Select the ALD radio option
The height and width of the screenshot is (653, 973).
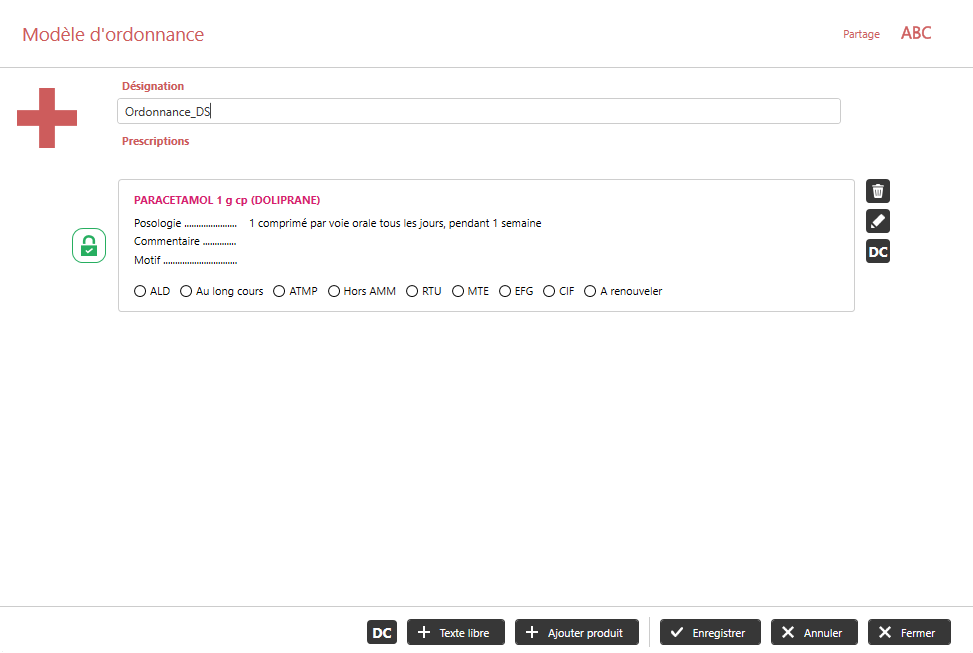coord(141,292)
